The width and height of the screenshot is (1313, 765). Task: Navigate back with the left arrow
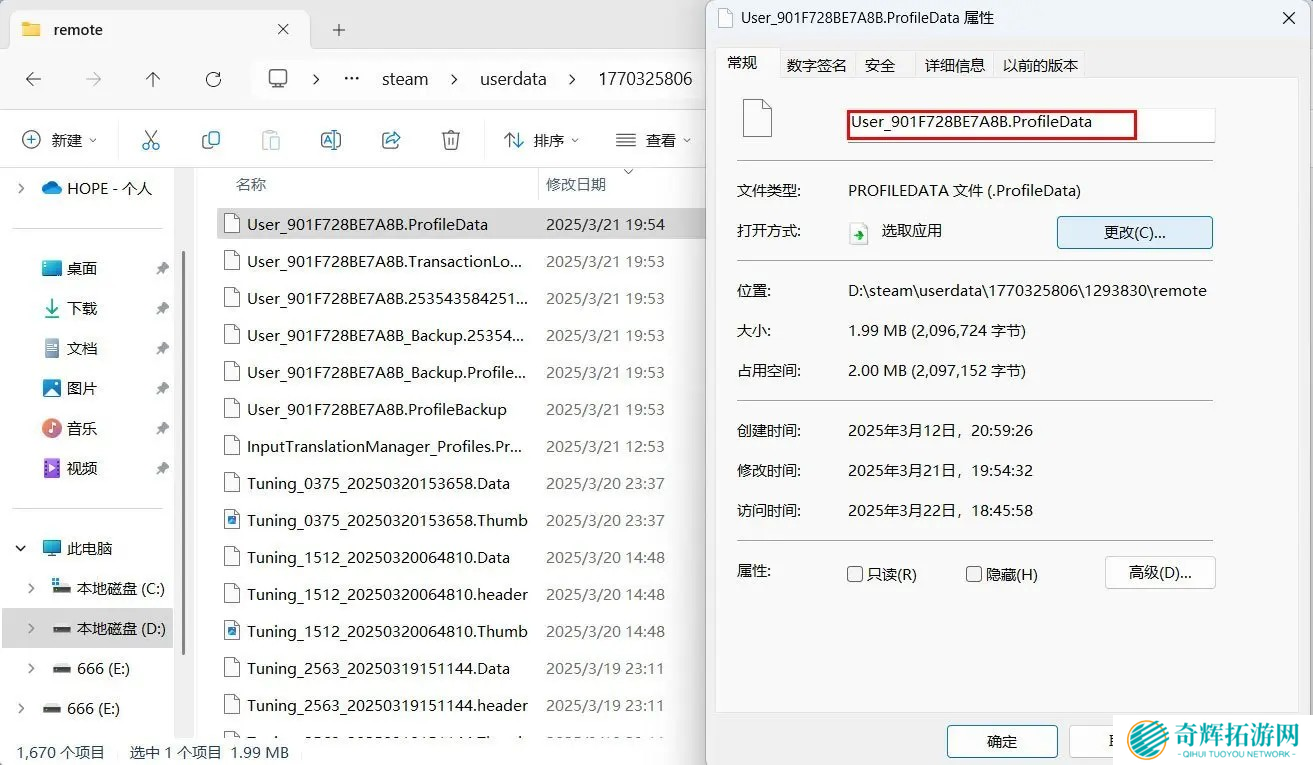33,79
